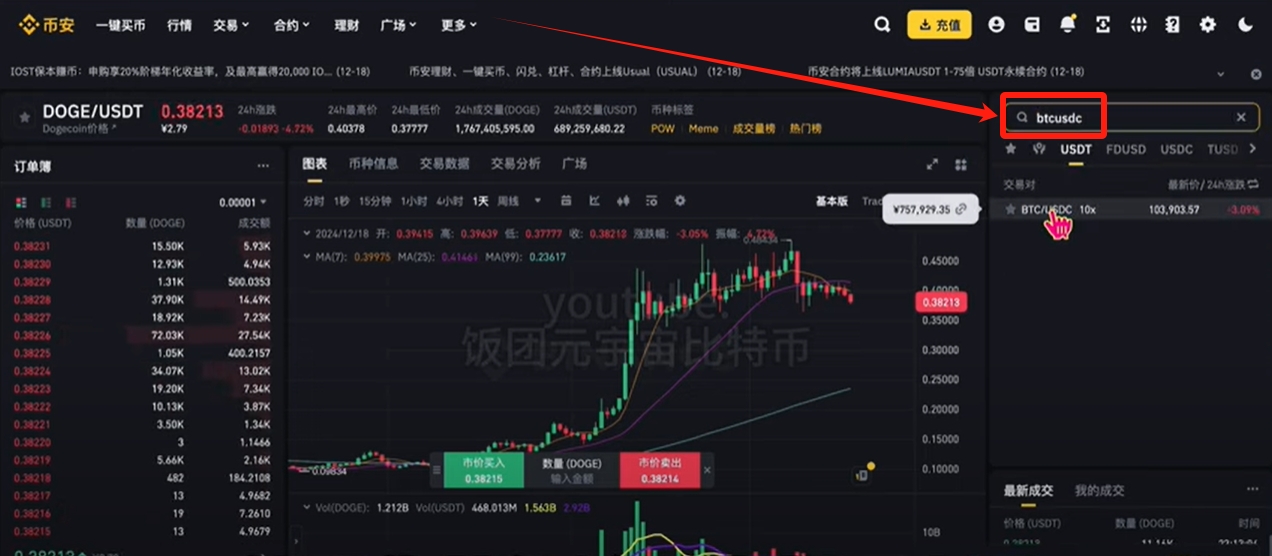
Task: Toggle dark mode moon icon
Action: tap(1244, 25)
